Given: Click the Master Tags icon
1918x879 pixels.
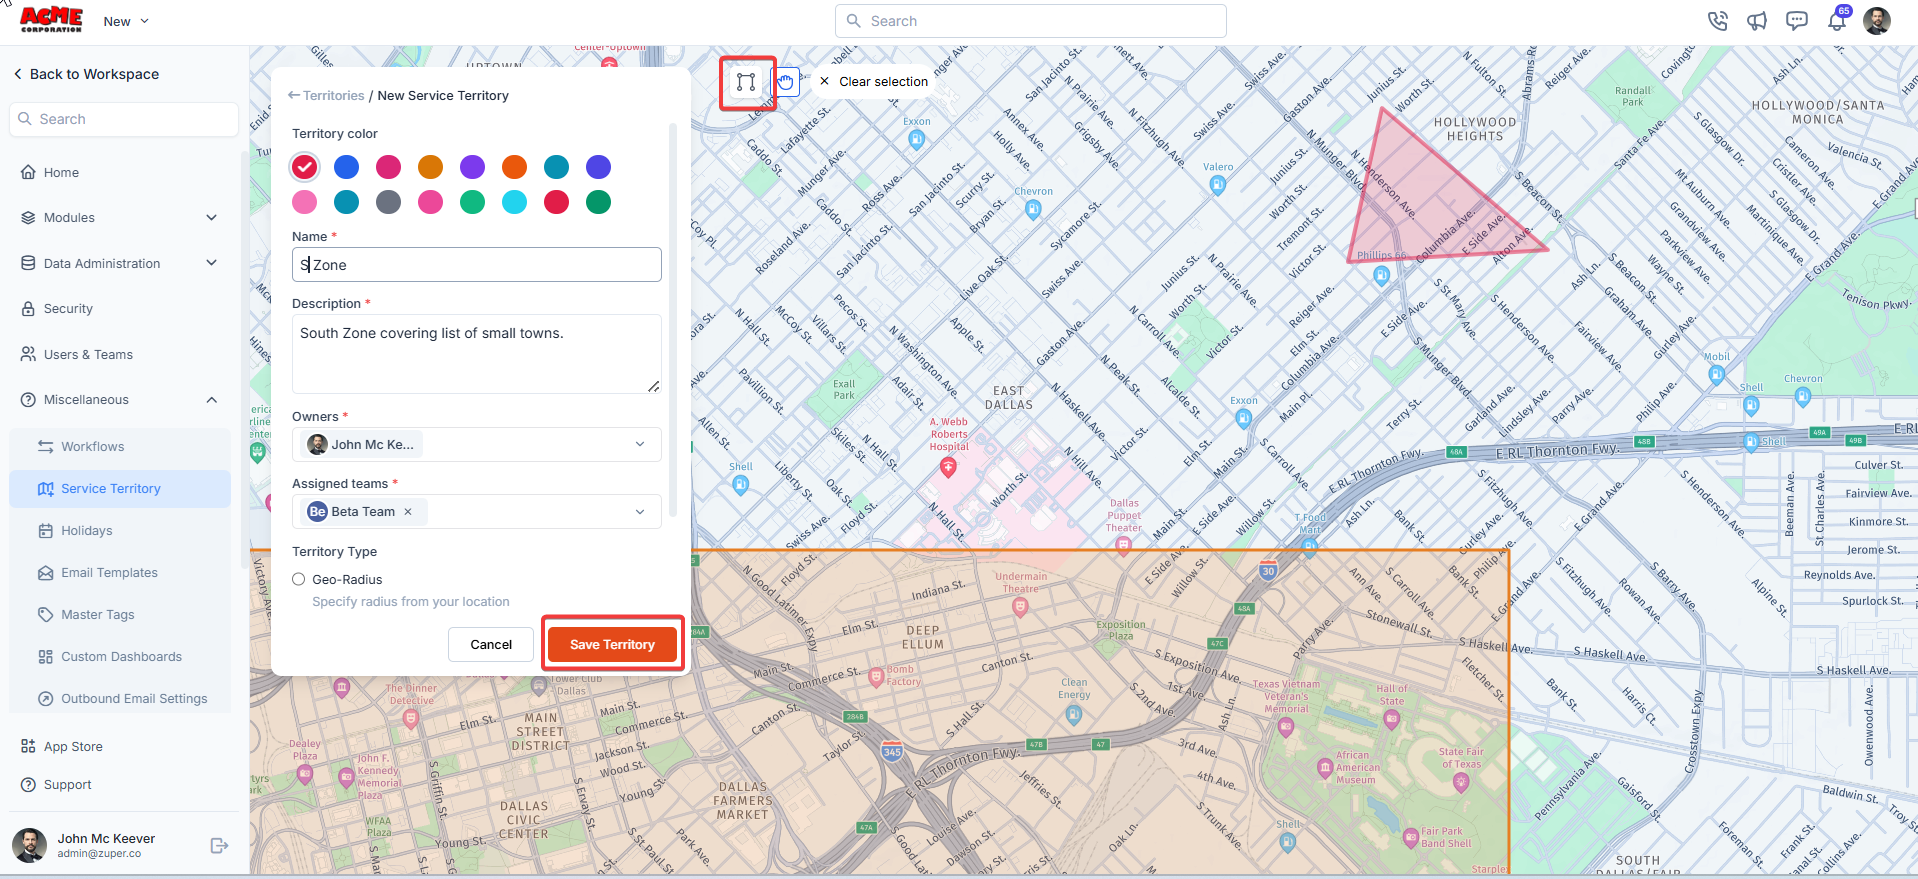Looking at the screenshot, I should tap(46, 615).
